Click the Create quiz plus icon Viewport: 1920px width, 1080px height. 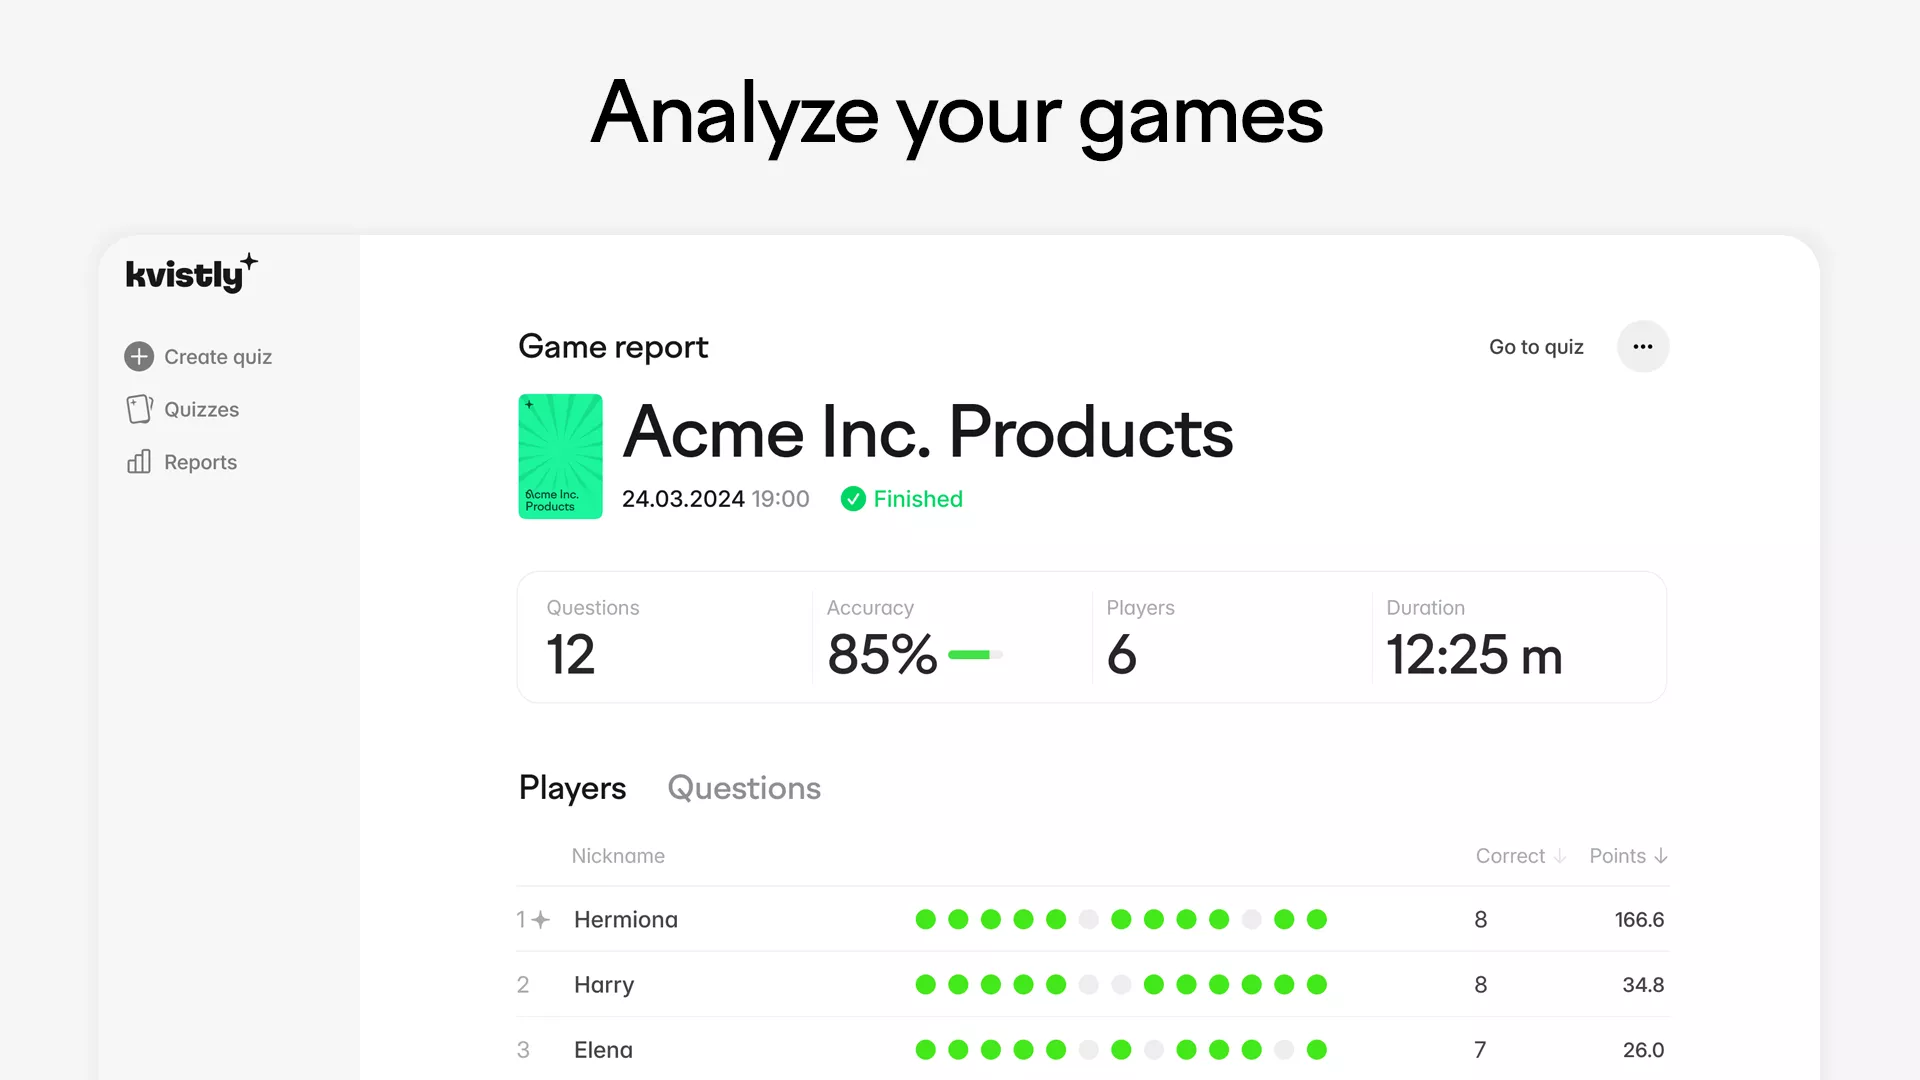139,357
